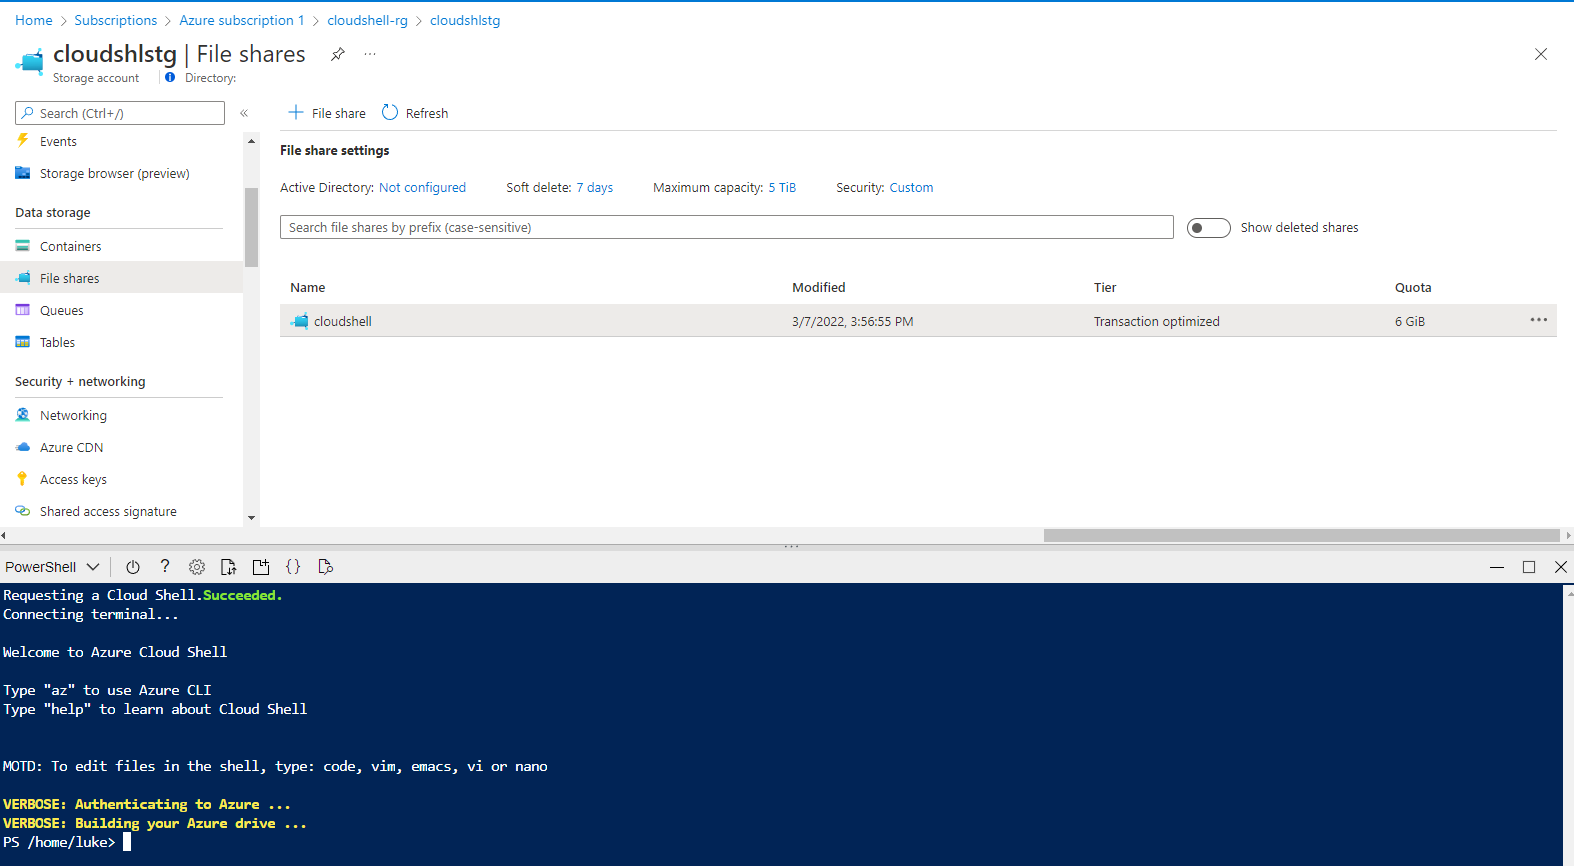Go to Azure subscription 1 breadcrumb
This screenshot has height=866, width=1574.
[241, 20]
